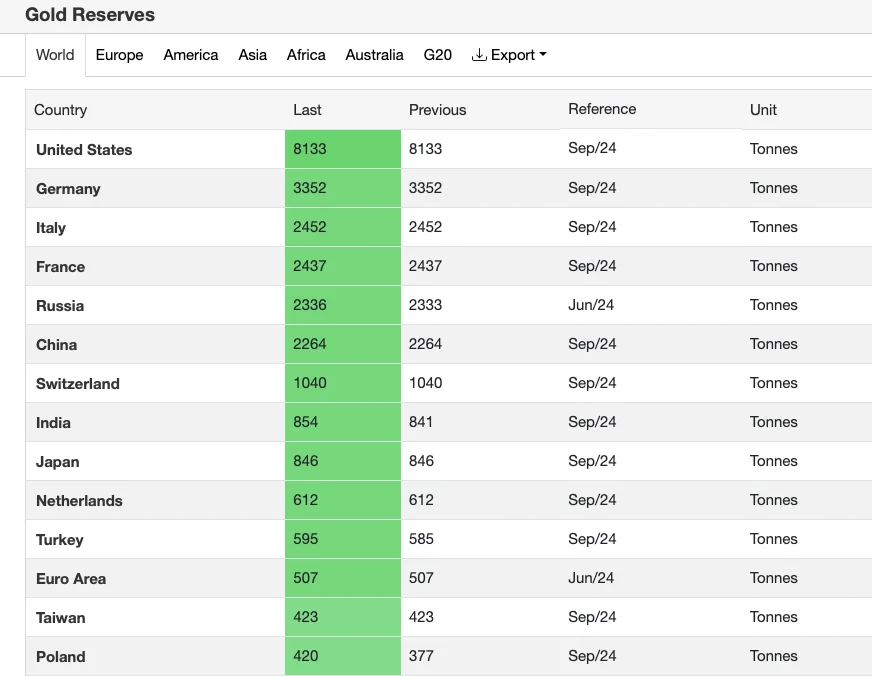
Task: Open the Germany country link
Action: point(68,189)
